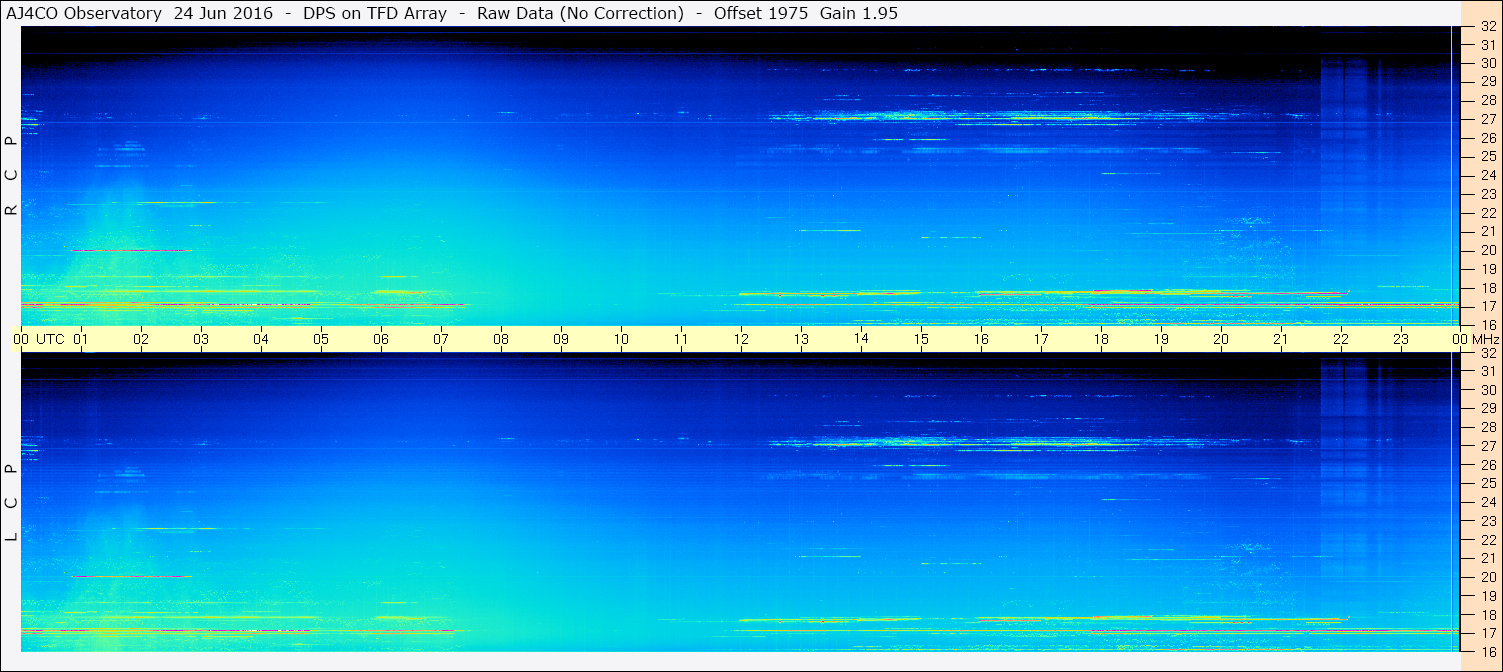The width and height of the screenshot is (1503, 672).
Task: Select hour '22' on the time axis
Action: (1341, 339)
